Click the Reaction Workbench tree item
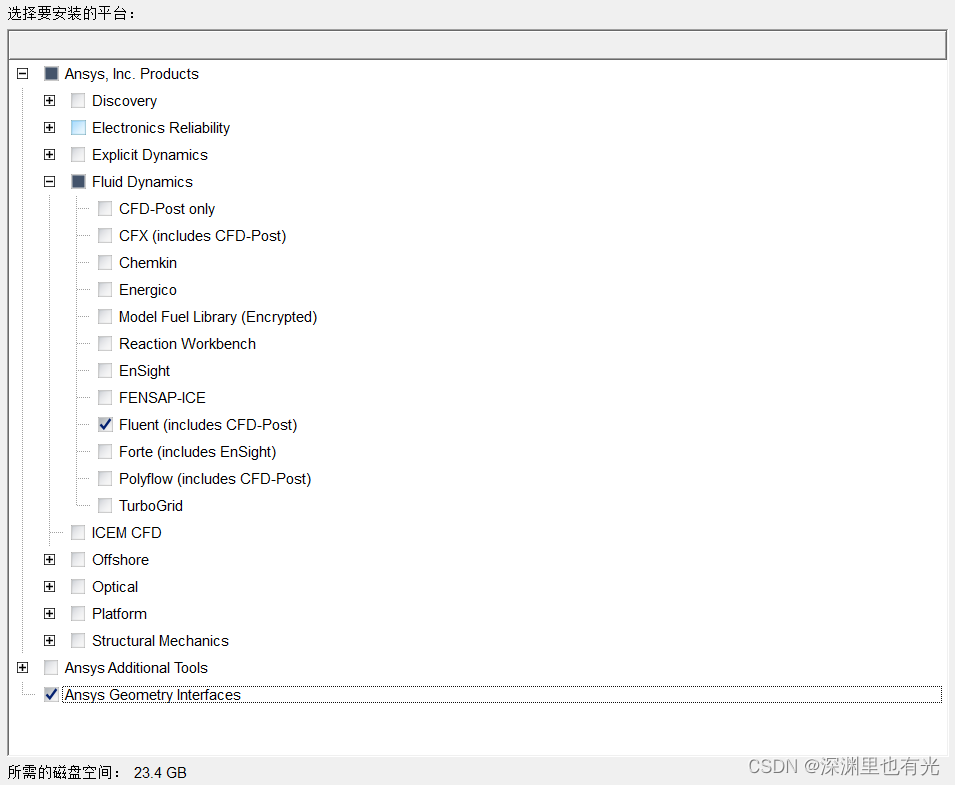The height and width of the screenshot is (785, 955). pyautogui.click(x=187, y=344)
